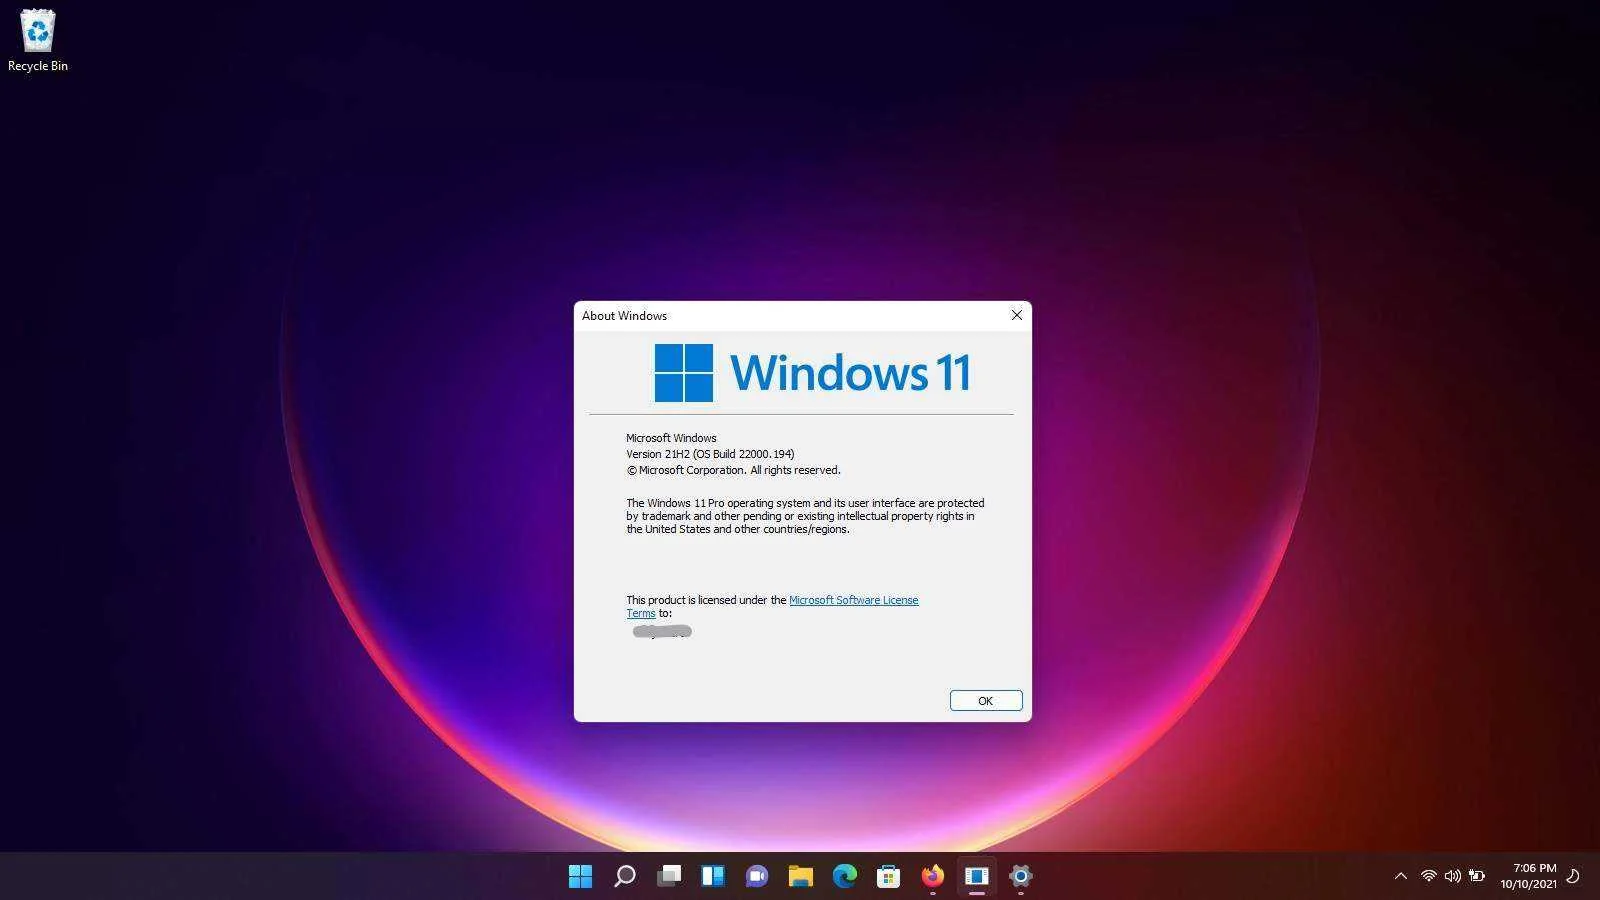
Task: Click the "Version 21H2 (OS Build 22000.194)" line
Action: click(x=710, y=454)
